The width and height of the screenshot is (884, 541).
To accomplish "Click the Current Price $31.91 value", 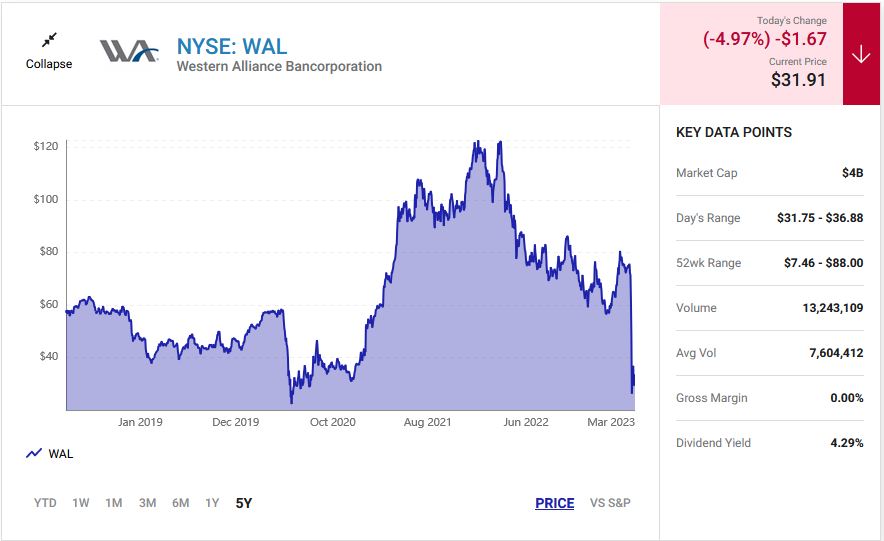I will coord(798,80).
